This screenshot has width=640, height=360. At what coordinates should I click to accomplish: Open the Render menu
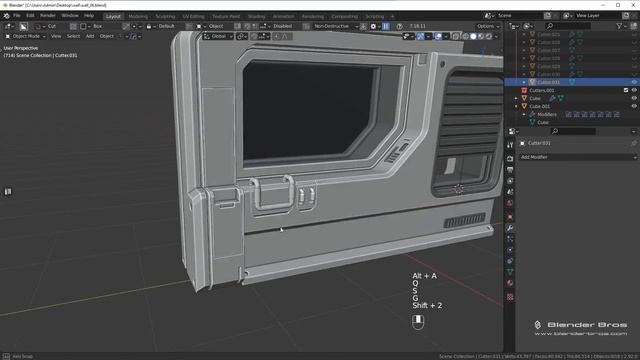[48, 16]
